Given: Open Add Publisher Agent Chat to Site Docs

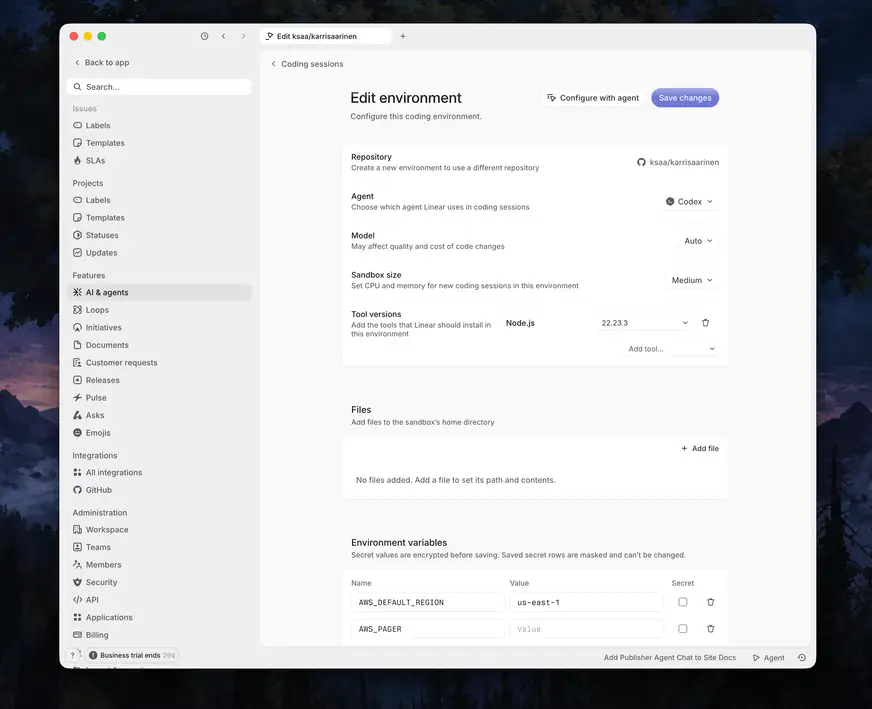Looking at the screenshot, I should click(670, 657).
